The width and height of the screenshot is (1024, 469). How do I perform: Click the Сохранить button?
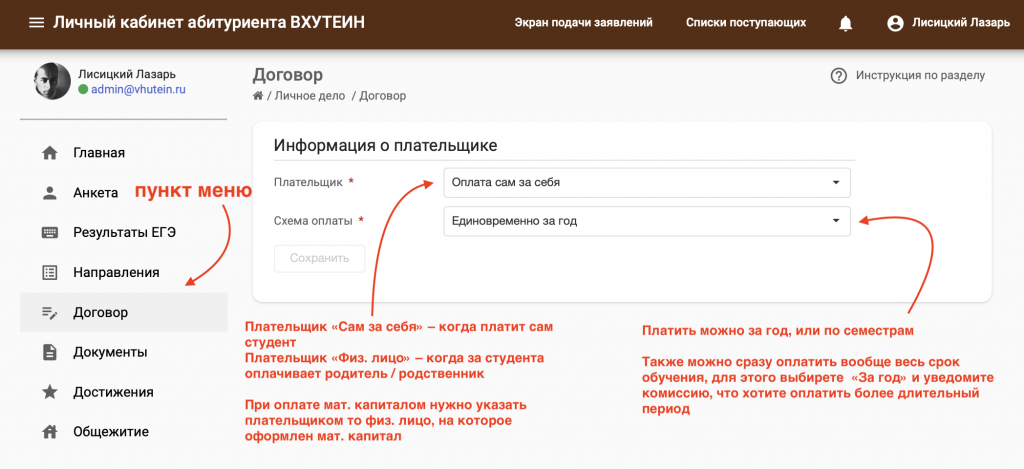320,258
